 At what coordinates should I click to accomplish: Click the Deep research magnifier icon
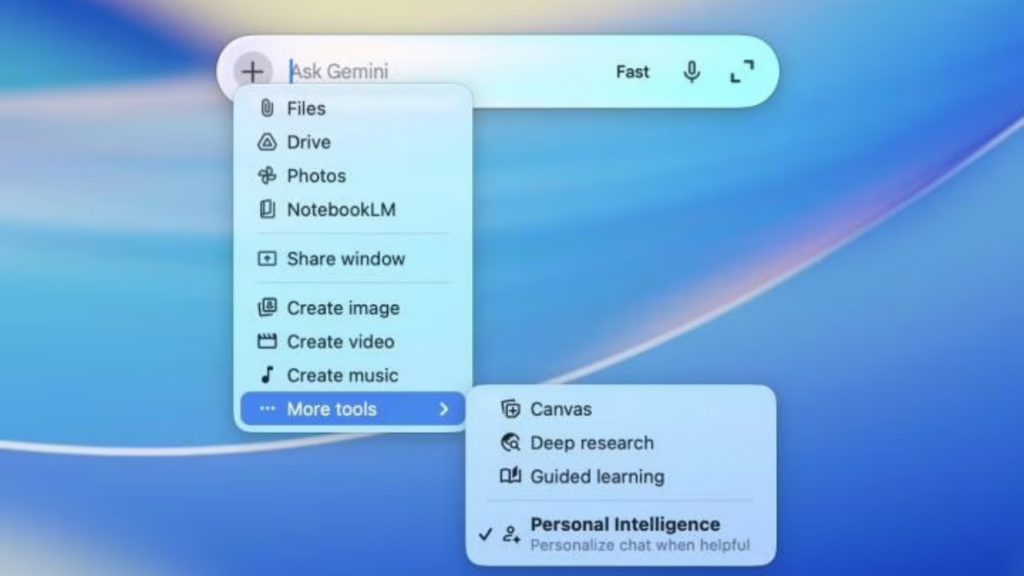[x=510, y=442]
